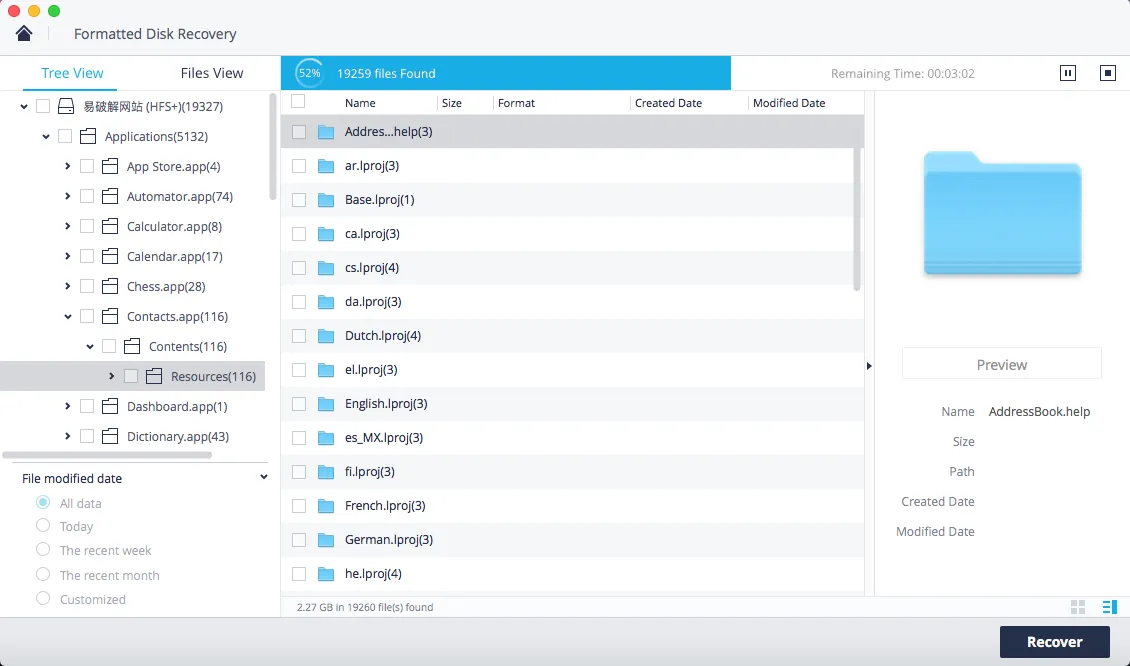This screenshot has height=666, width=1130.
Task: Collapse Contents(116) tree node
Action: click(90, 347)
